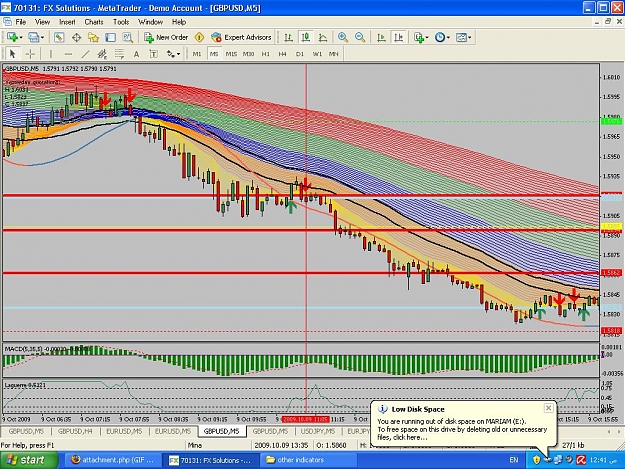Toggle the Terminal window icon
Viewport: 625px width, 469px height.
[x=110, y=37]
